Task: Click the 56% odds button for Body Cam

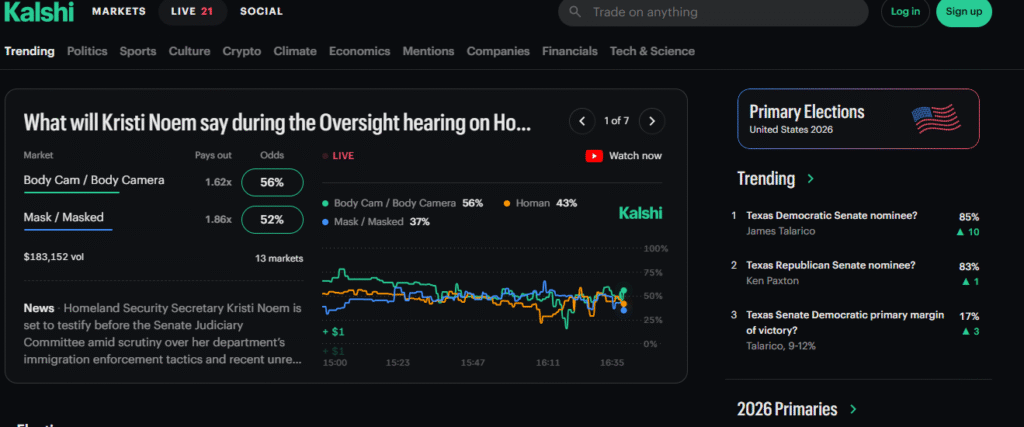Action: pyautogui.click(x=272, y=183)
